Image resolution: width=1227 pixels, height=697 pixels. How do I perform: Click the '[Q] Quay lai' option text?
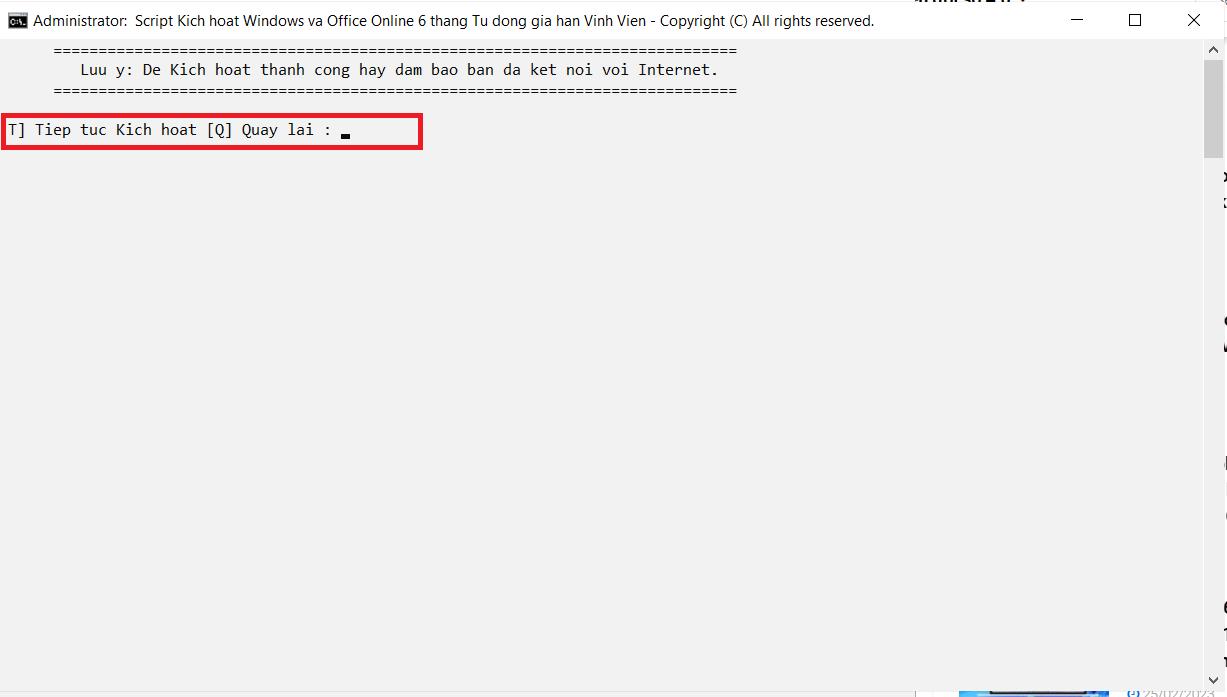(x=260, y=130)
